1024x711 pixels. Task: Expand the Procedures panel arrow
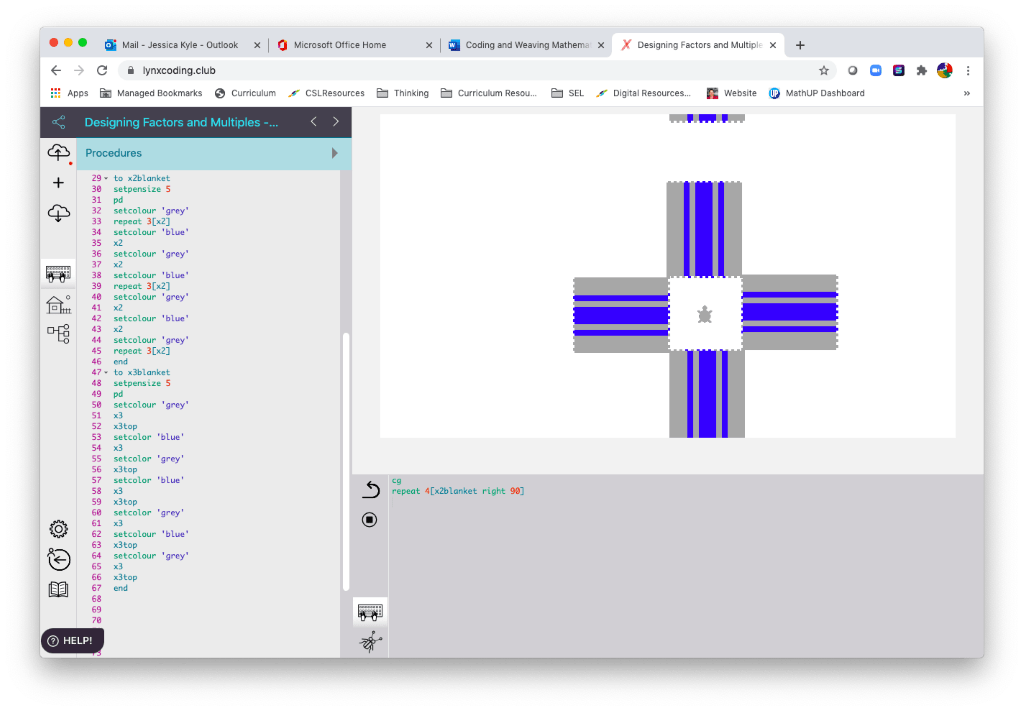(x=335, y=153)
